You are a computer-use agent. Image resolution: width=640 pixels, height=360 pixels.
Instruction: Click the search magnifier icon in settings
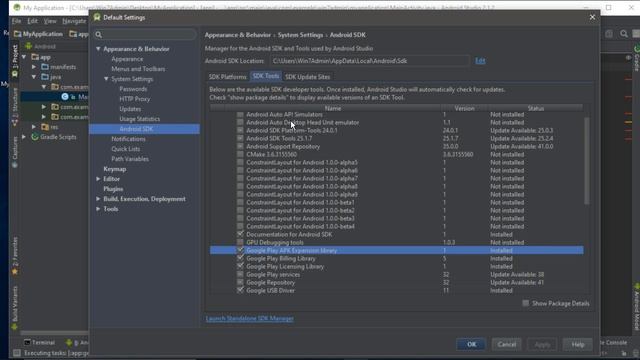click(x=98, y=35)
